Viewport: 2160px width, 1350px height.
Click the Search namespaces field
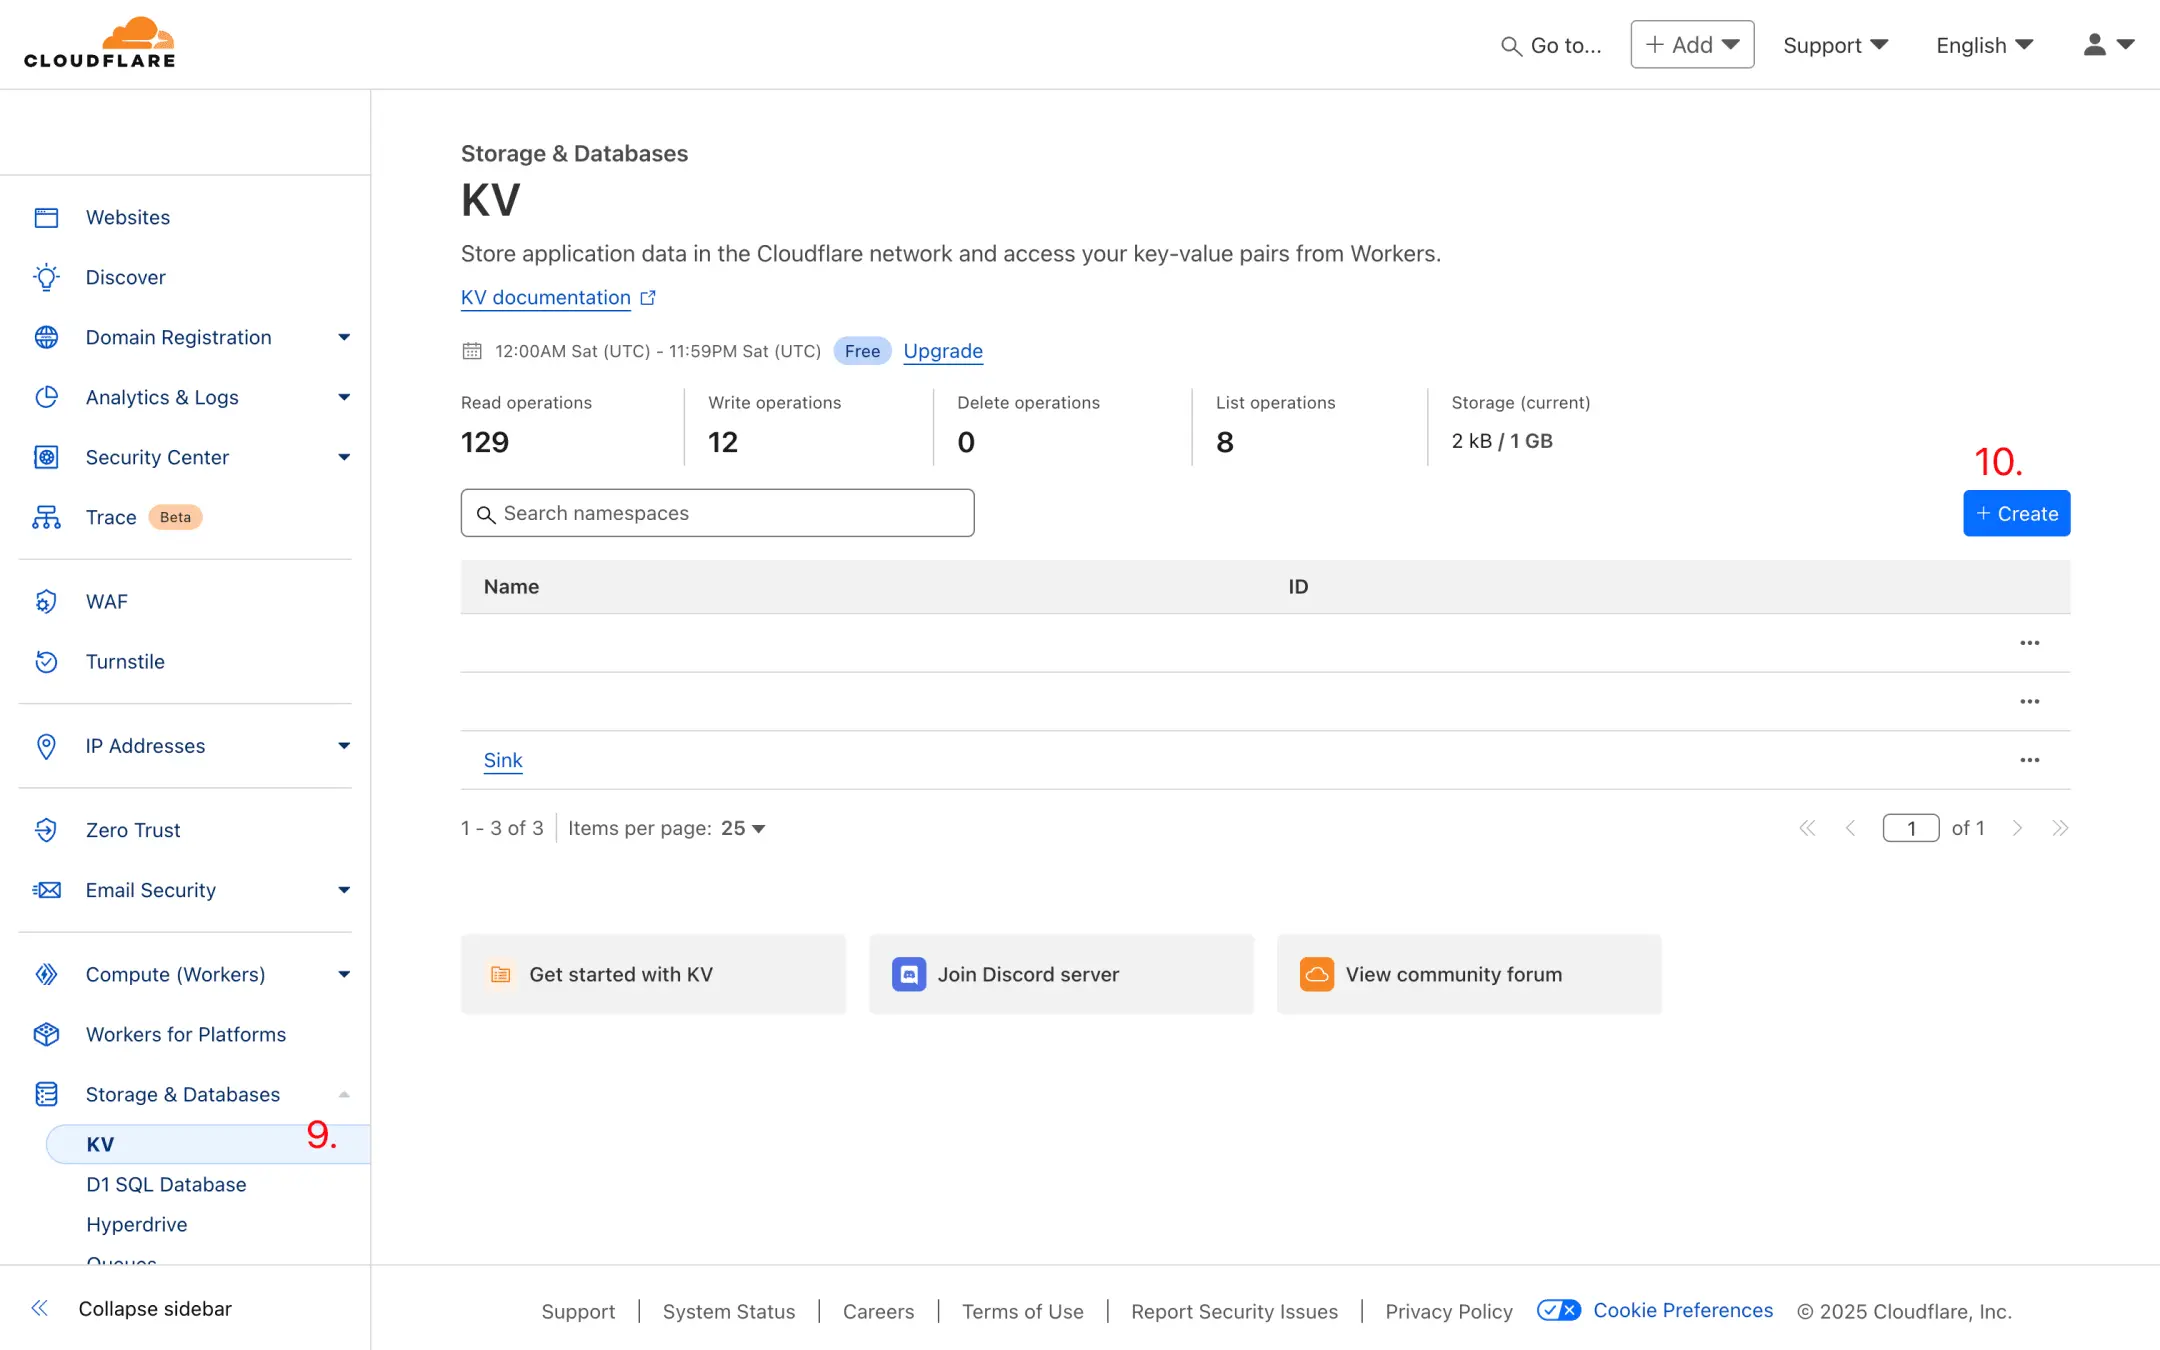pos(717,513)
